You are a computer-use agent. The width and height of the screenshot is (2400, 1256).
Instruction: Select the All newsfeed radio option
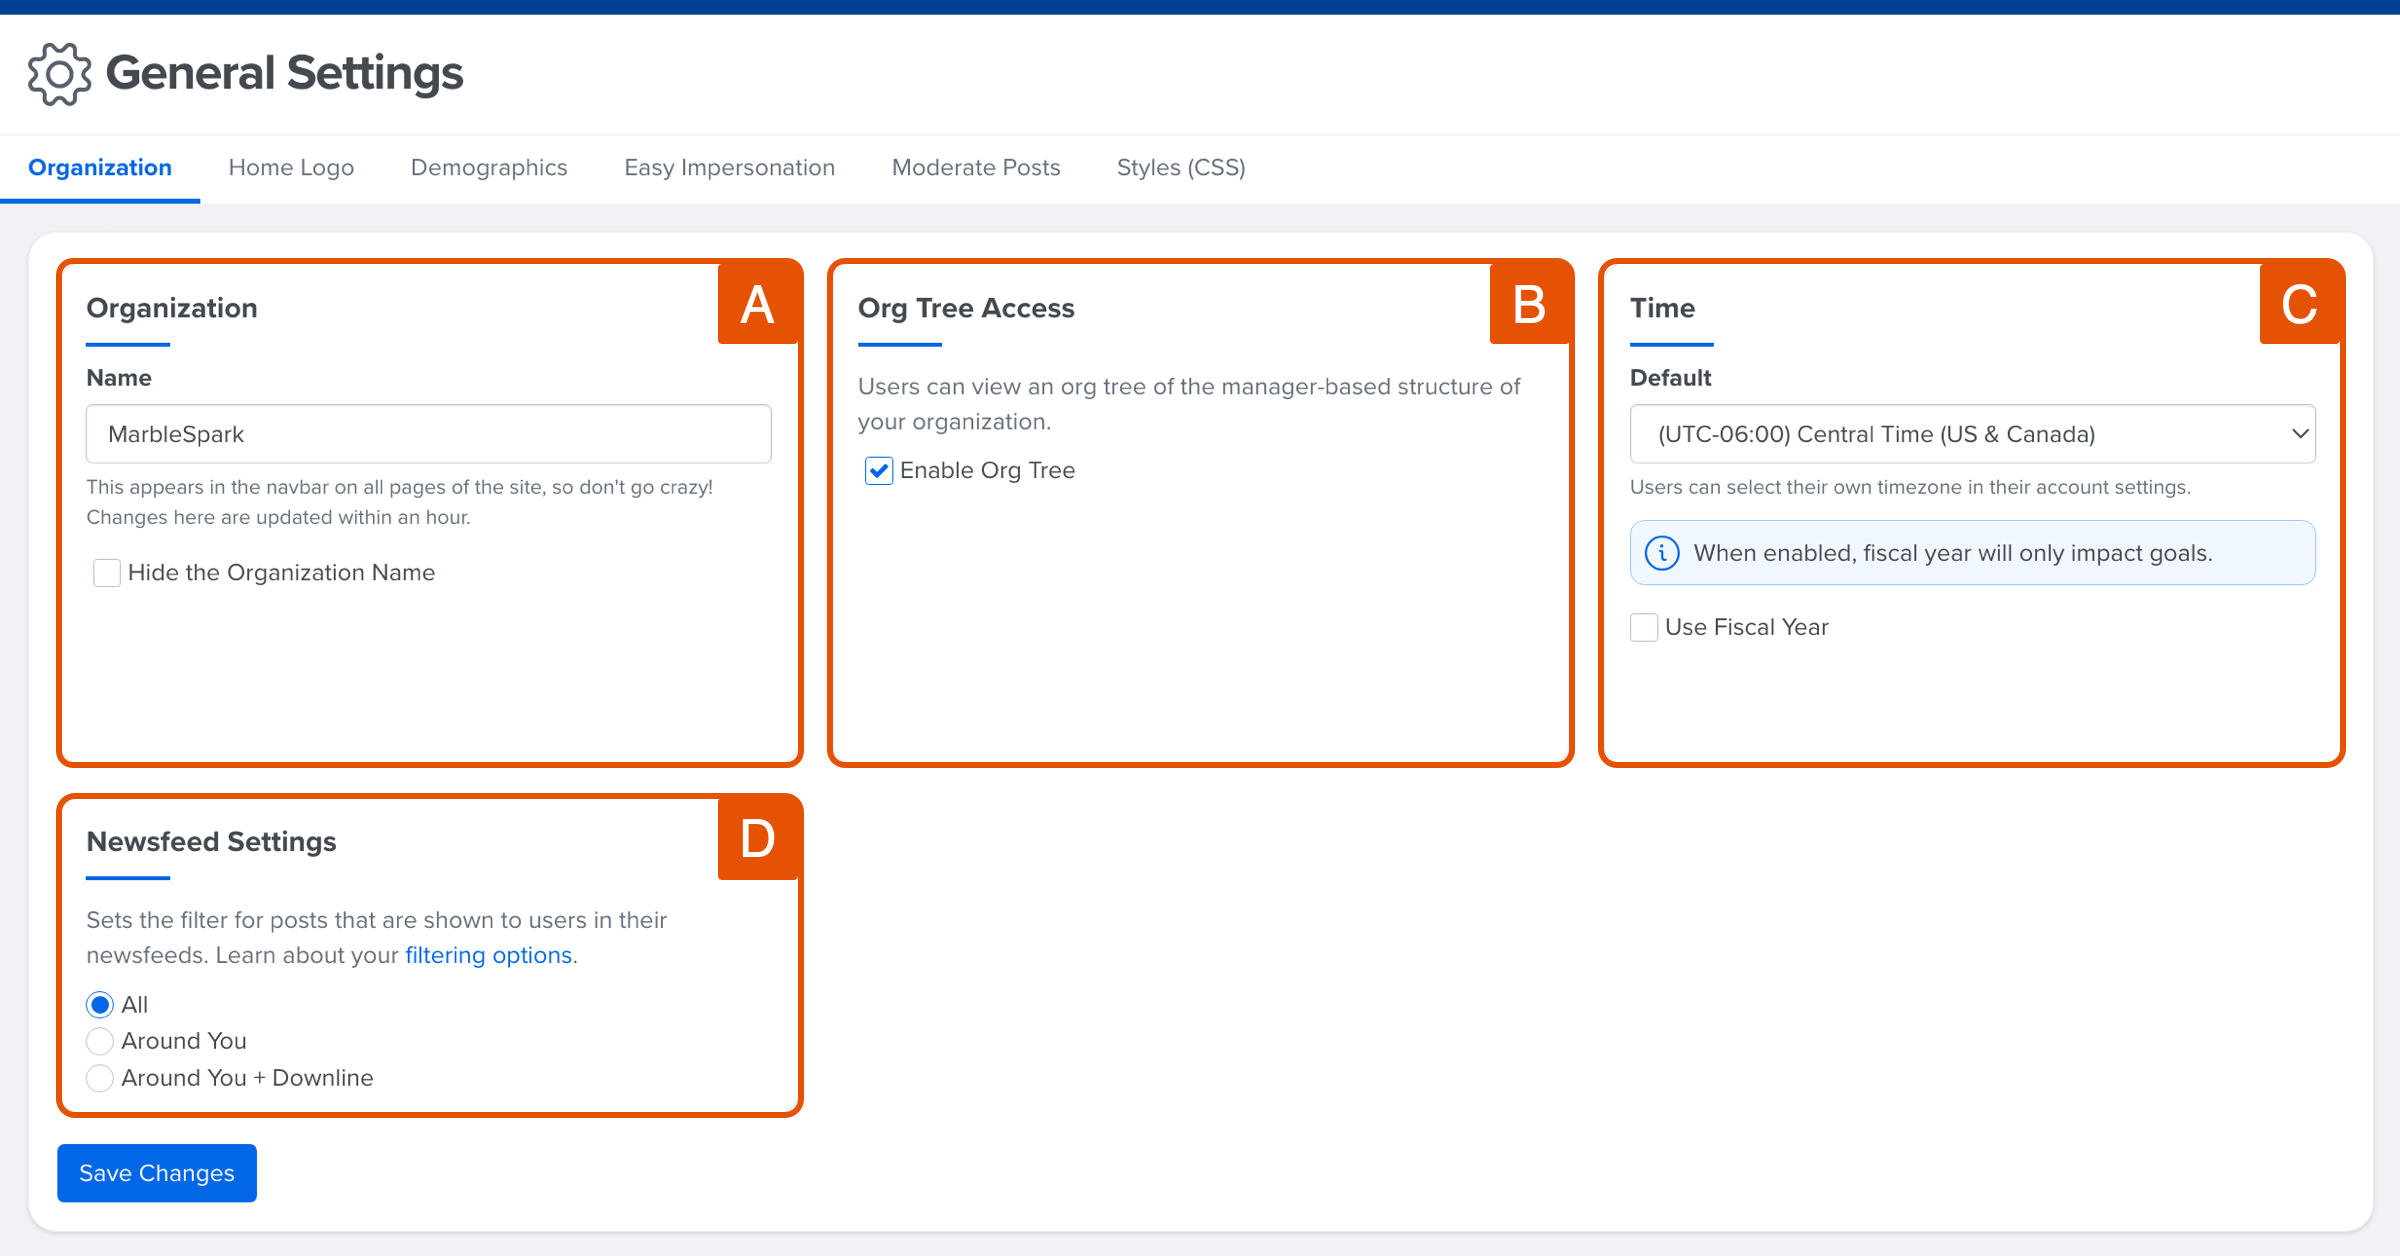click(x=100, y=1005)
